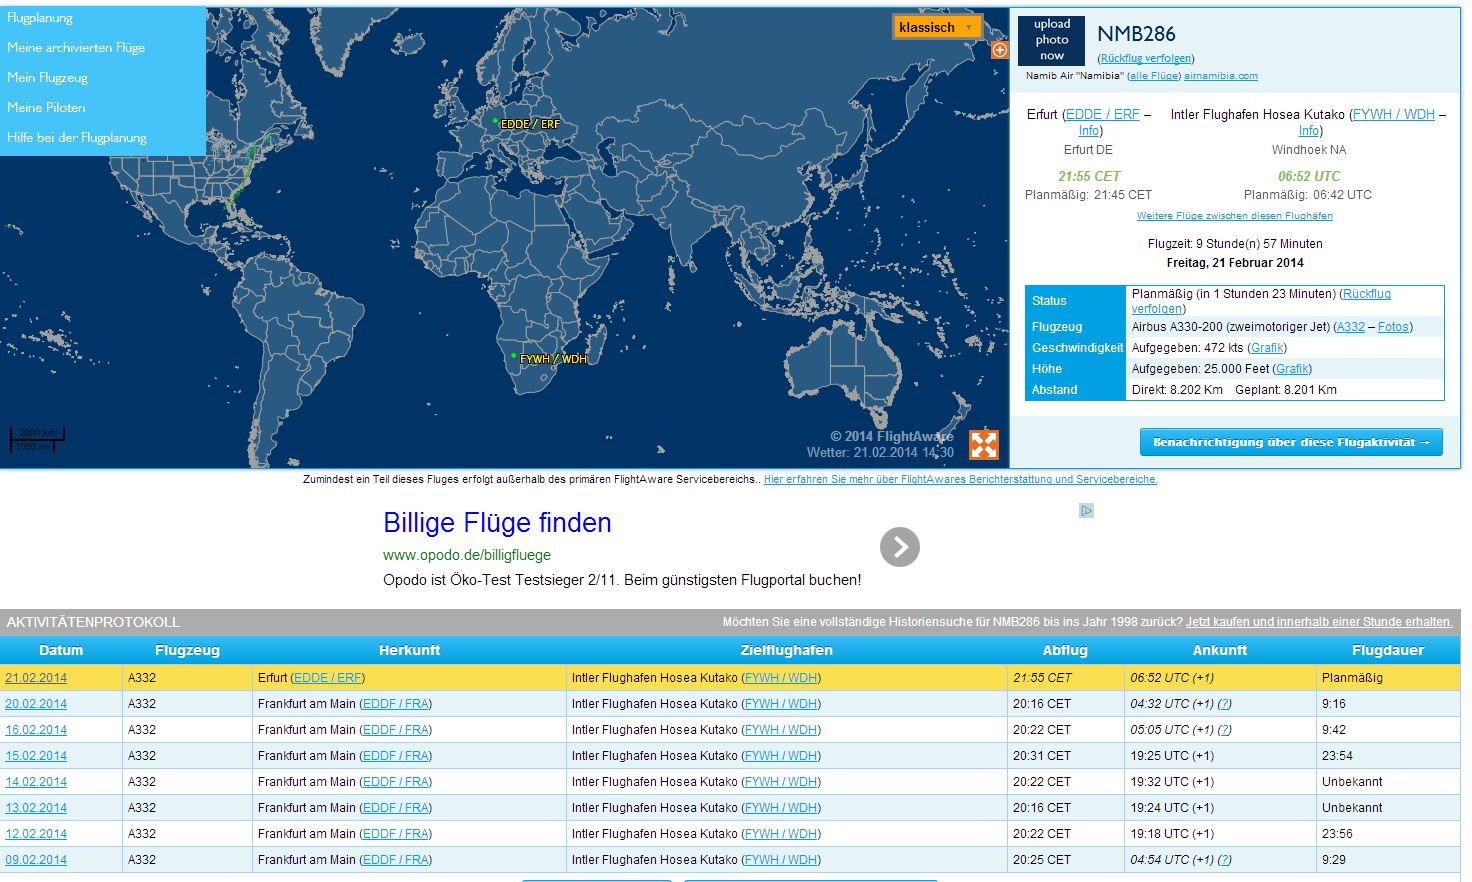The height and width of the screenshot is (882, 1472).
Task: Click the AdChoices triangle icon
Action: (1086, 511)
